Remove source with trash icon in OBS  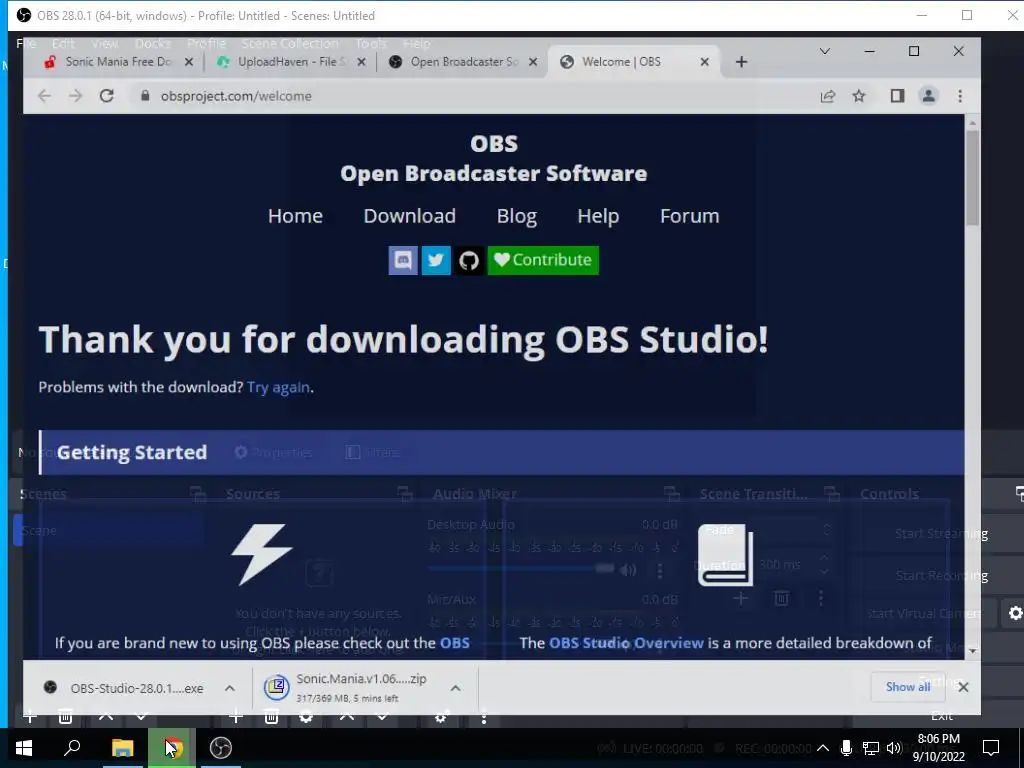coord(272,716)
